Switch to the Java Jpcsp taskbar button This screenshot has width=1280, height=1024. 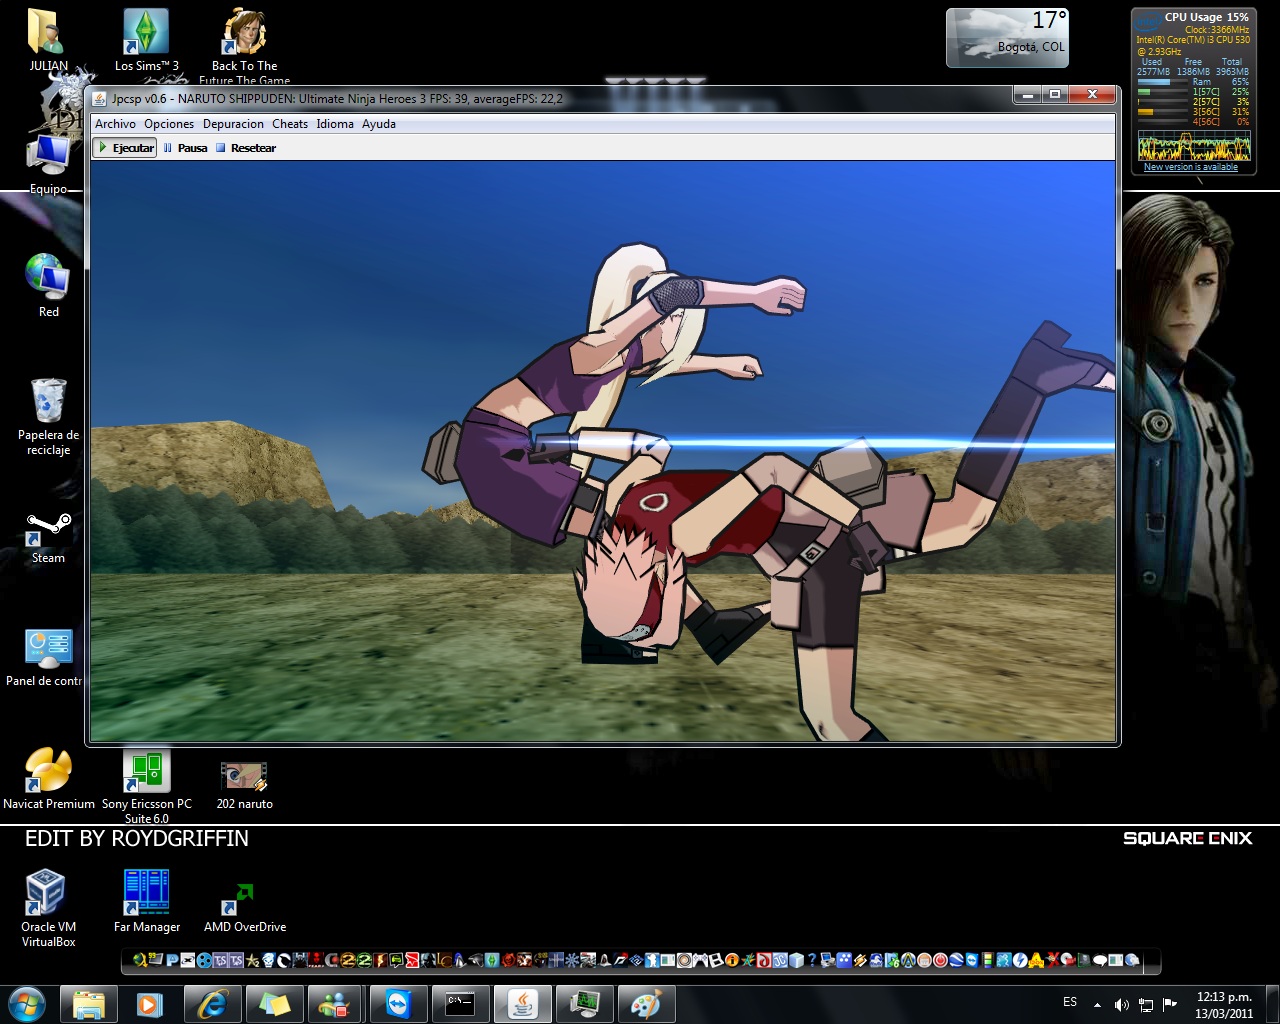522,1003
